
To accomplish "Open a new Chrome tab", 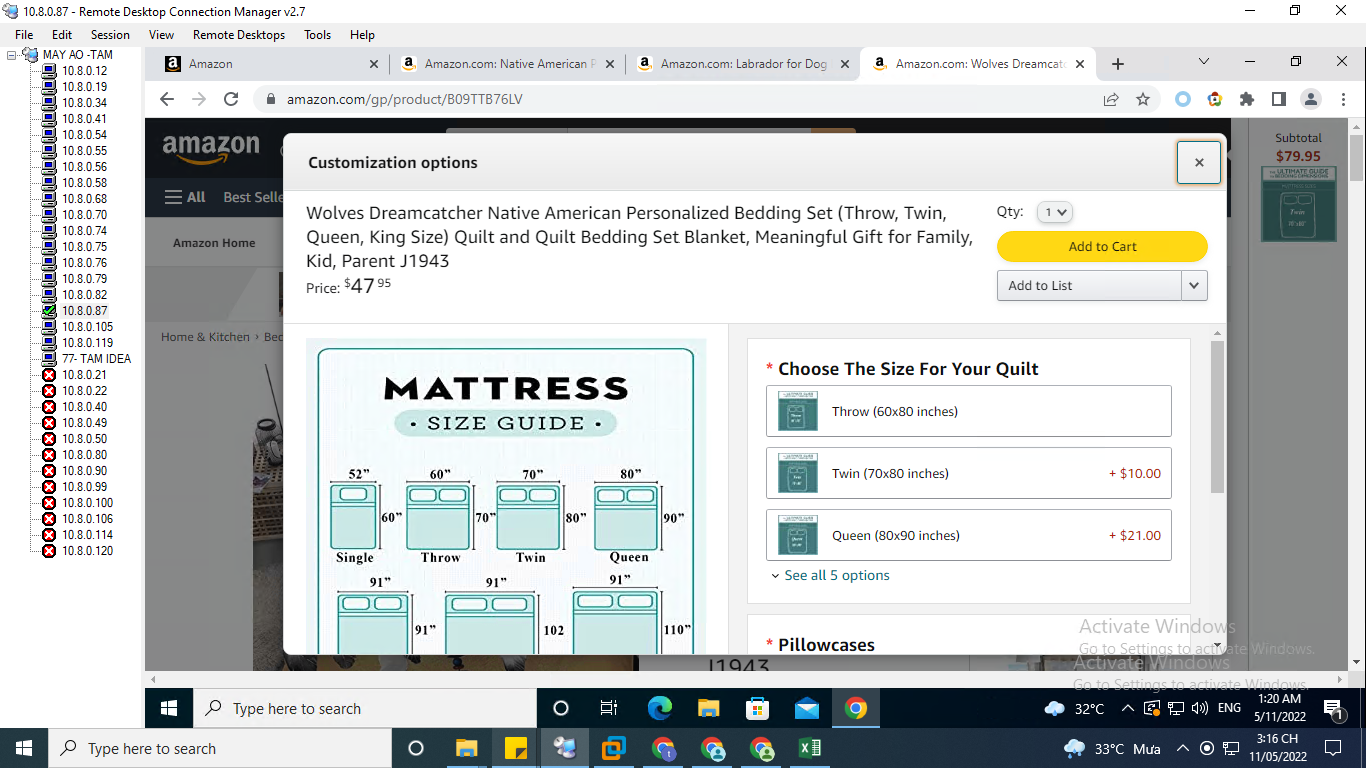I will [1118, 64].
